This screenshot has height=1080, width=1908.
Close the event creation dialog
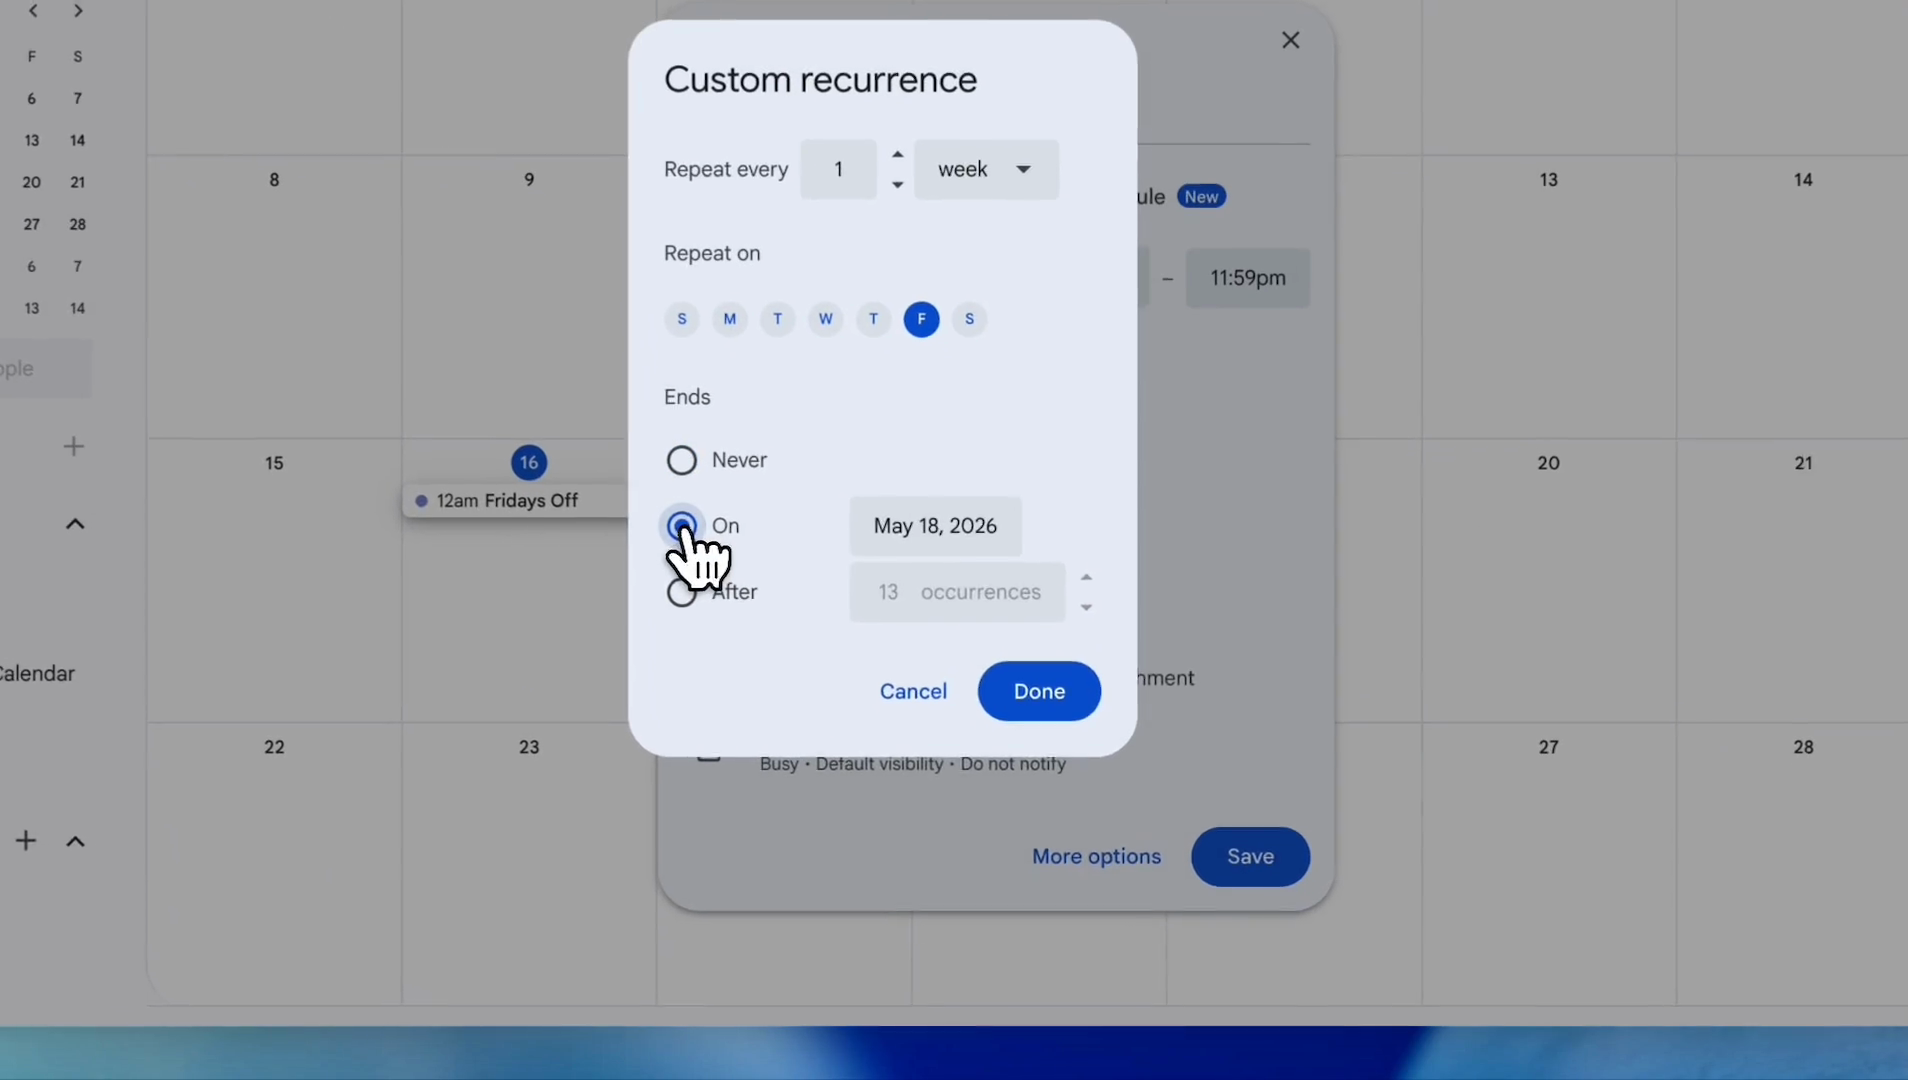pyautogui.click(x=1290, y=40)
